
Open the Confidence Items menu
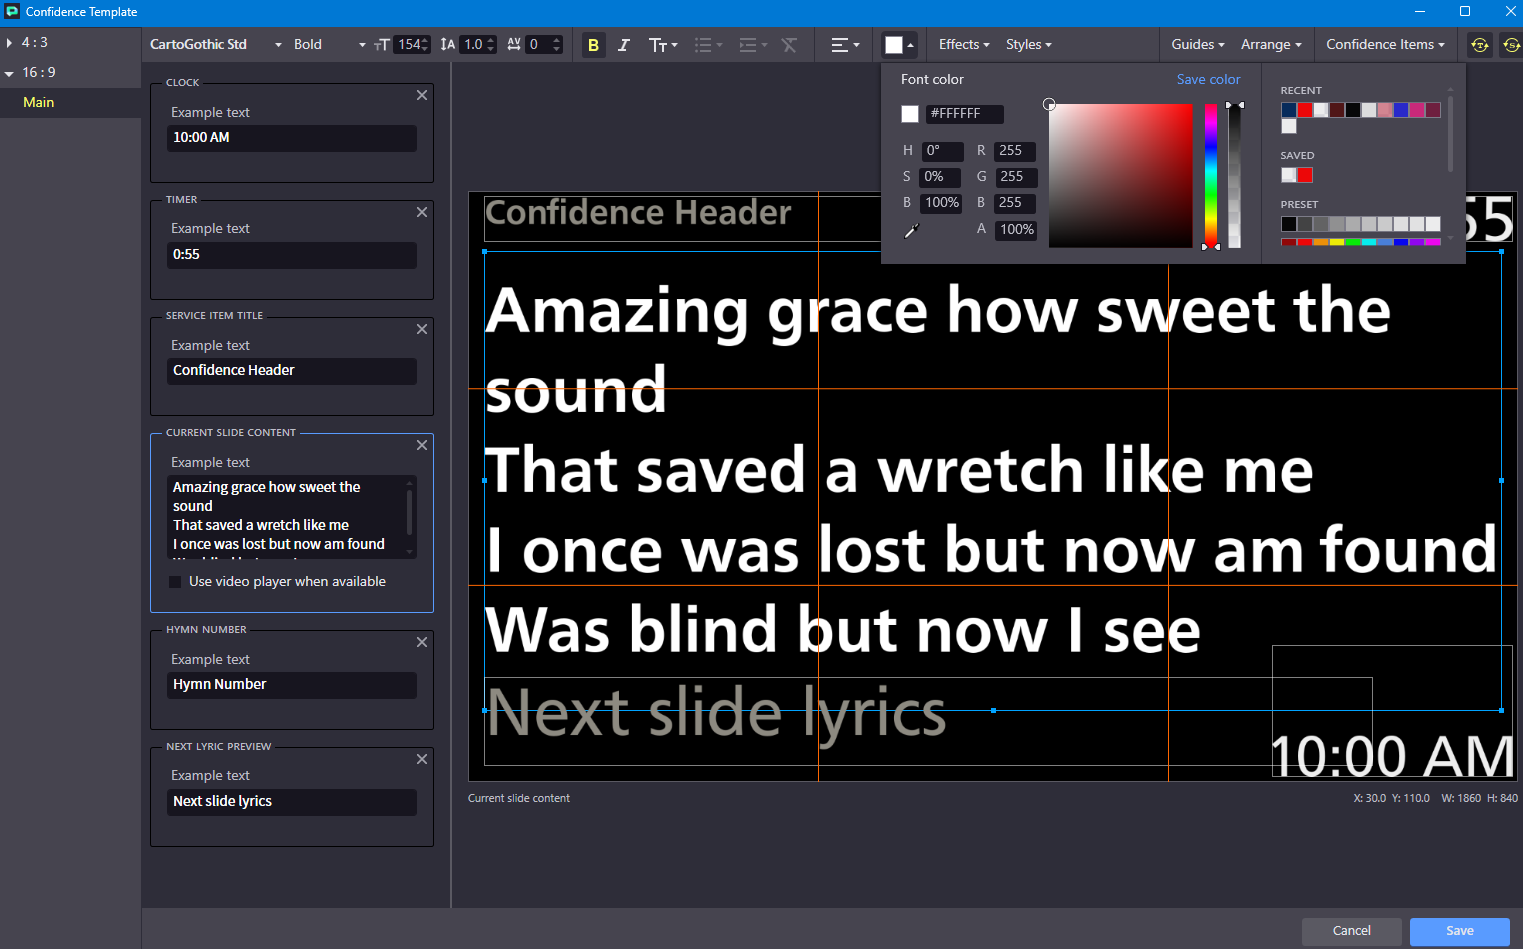pyautogui.click(x=1385, y=45)
